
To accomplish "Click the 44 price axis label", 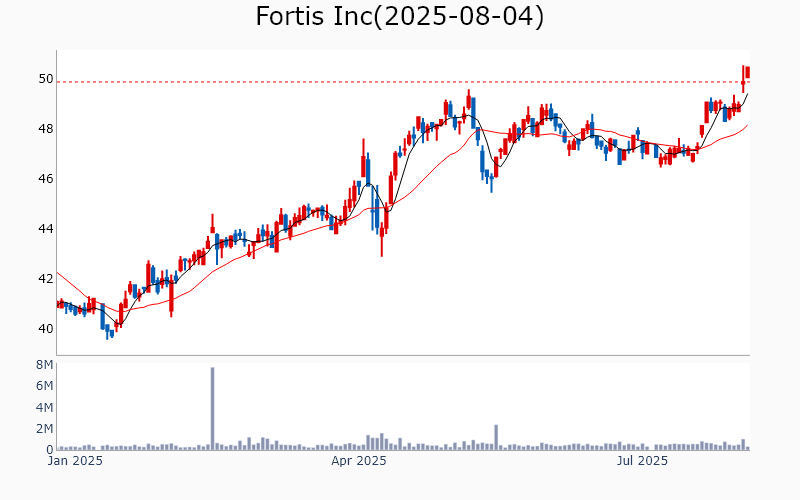I will (x=46, y=229).
